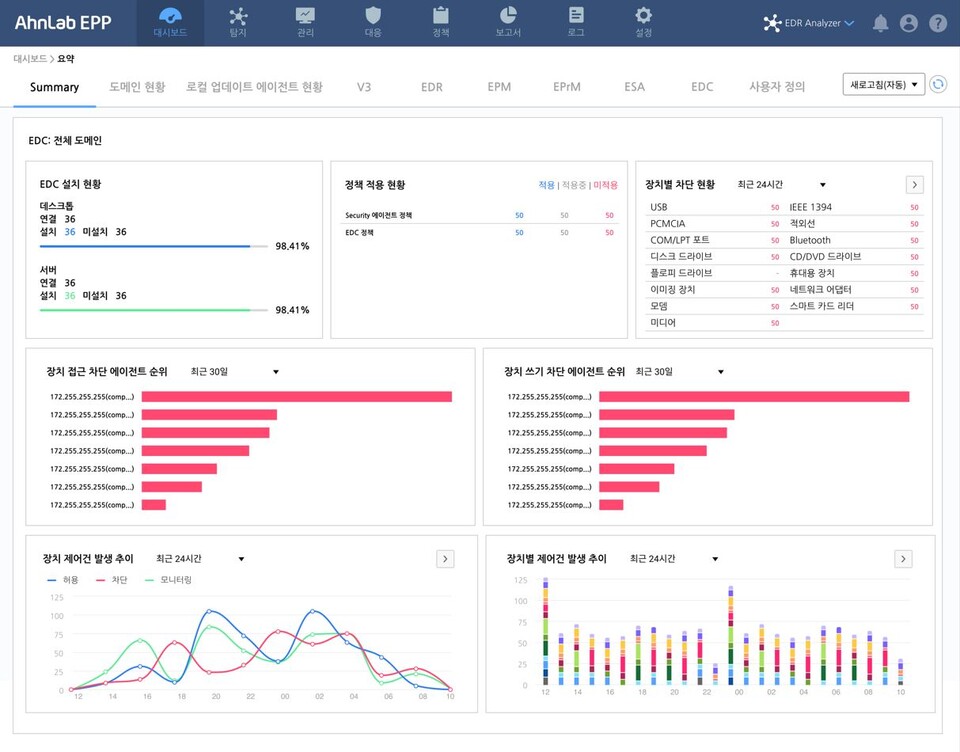Open details via the 장치별 차단 현황 arrow button

(x=914, y=184)
